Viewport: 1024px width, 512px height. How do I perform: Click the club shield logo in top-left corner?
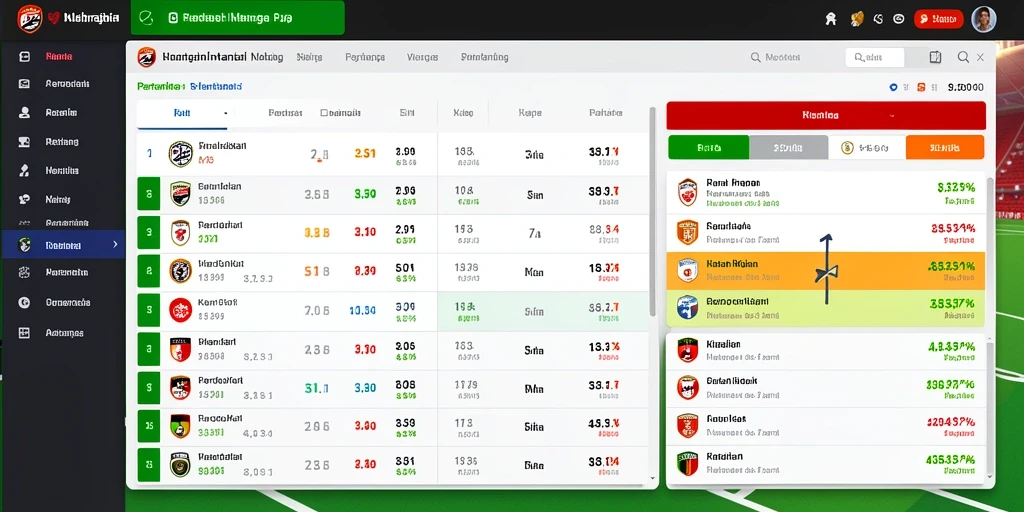29,18
